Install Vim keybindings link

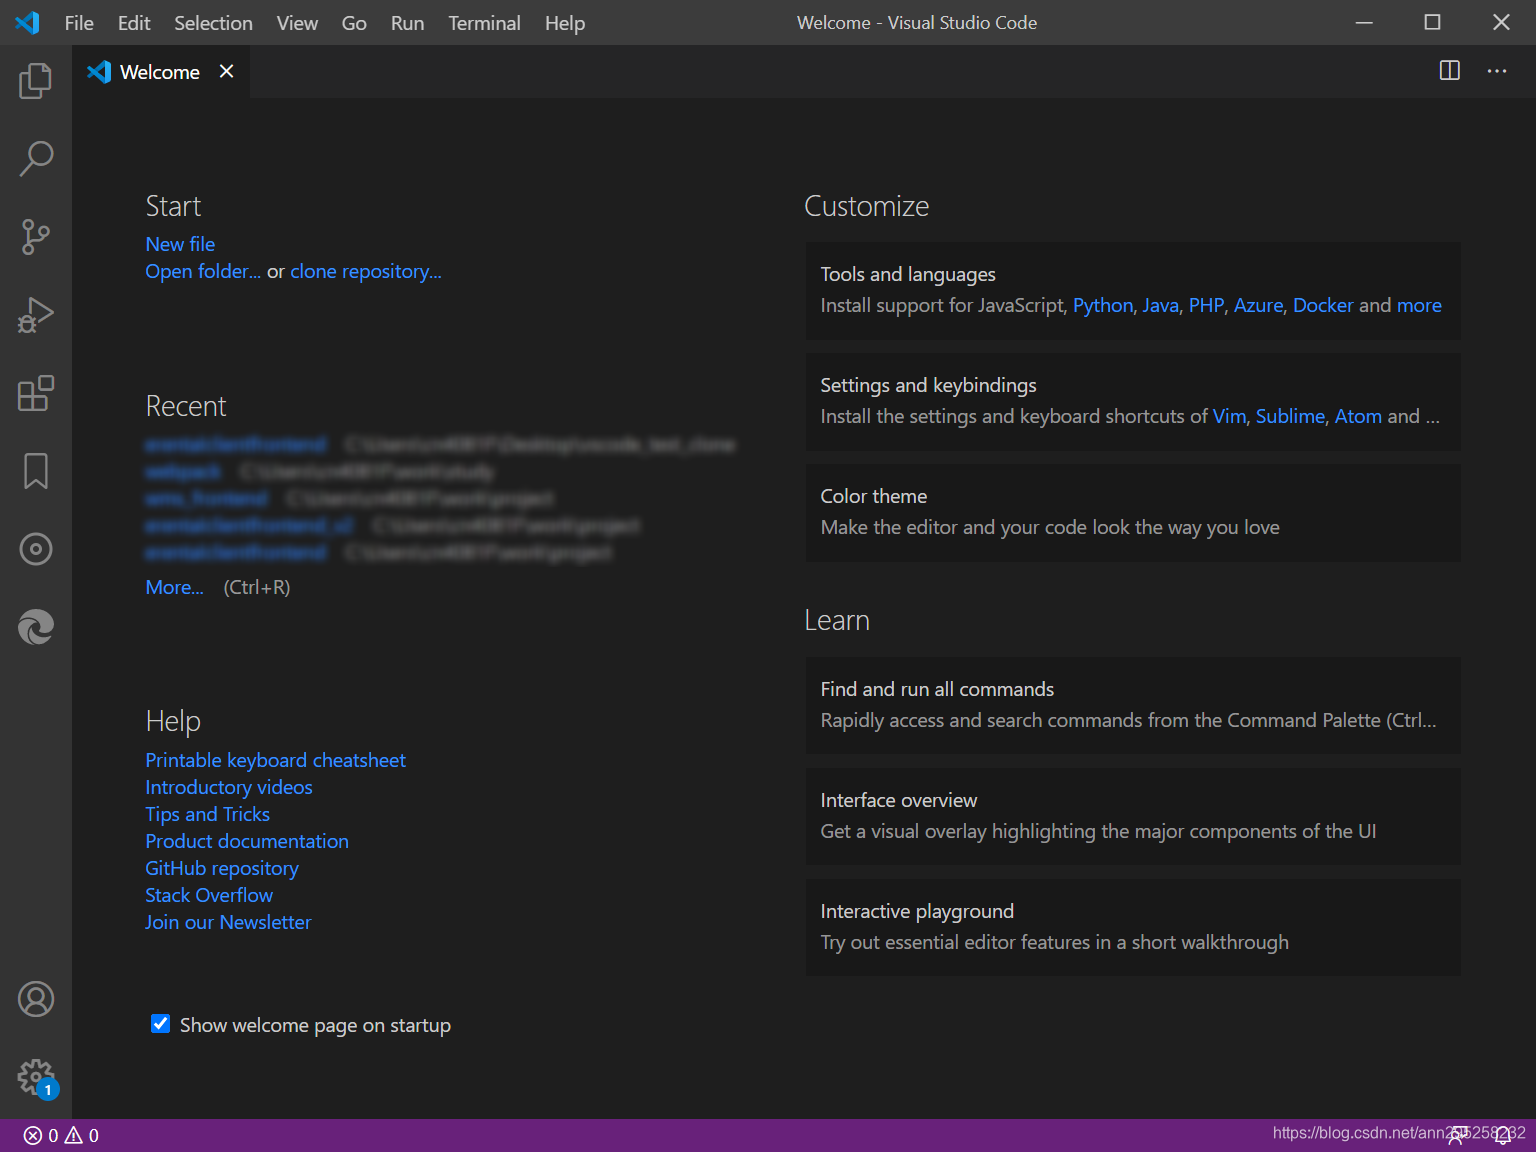[1229, 416]
